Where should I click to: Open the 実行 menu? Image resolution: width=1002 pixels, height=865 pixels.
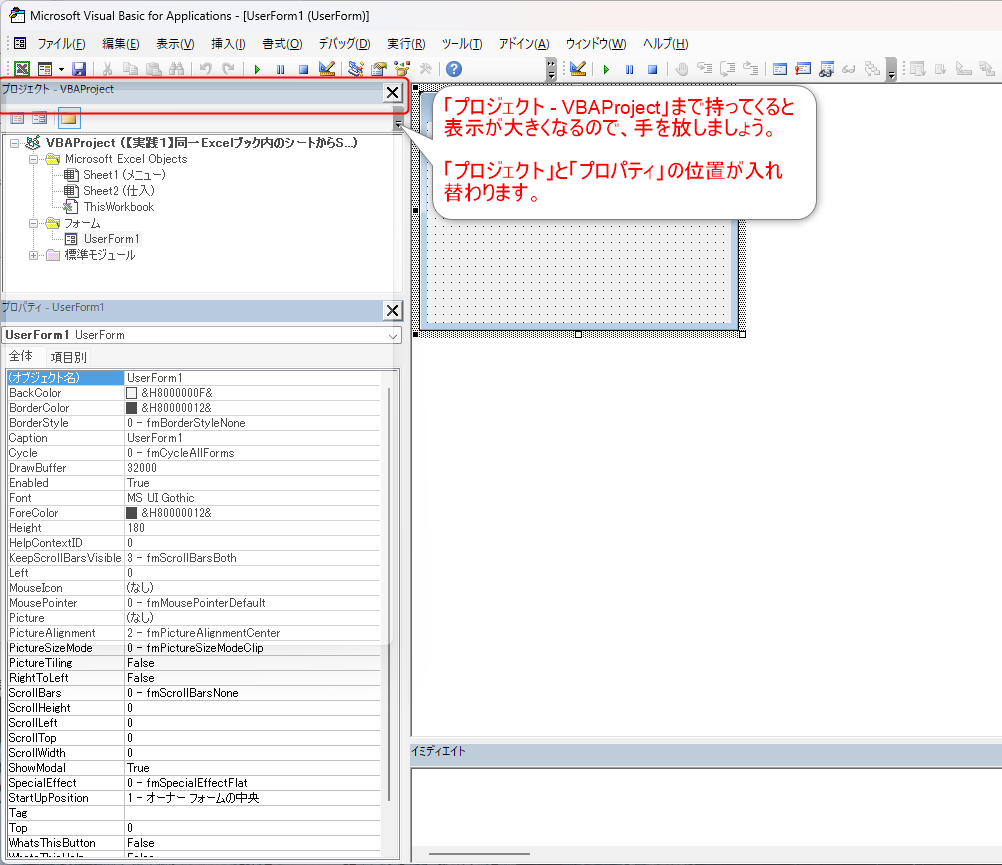(x=406, y=43)
